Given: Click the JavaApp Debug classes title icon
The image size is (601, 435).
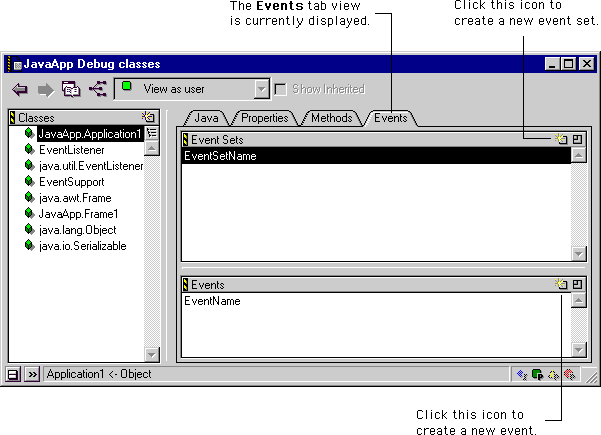Looking at the screenshot, I should 15,64.
